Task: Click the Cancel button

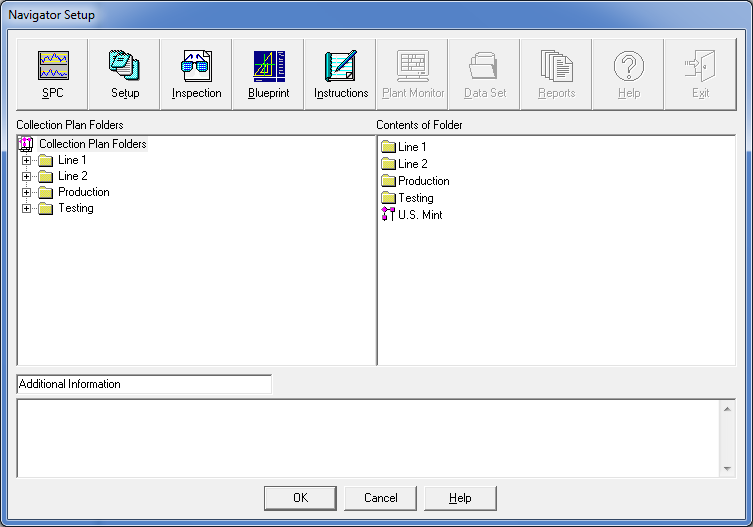Action: [x=380, y=498]
